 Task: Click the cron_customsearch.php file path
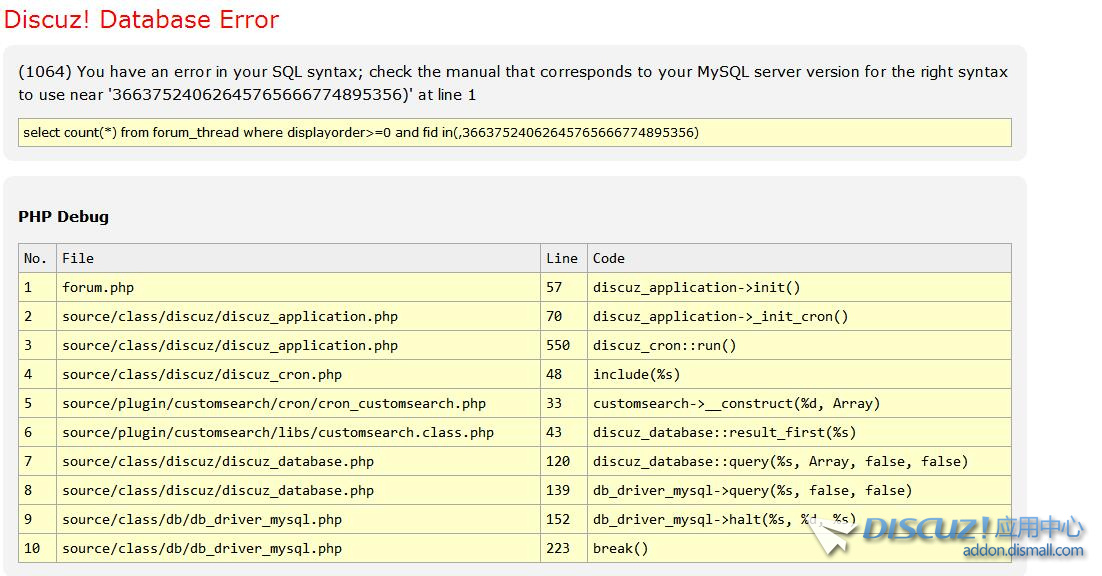pyautogui.click(x=274, y=403)
